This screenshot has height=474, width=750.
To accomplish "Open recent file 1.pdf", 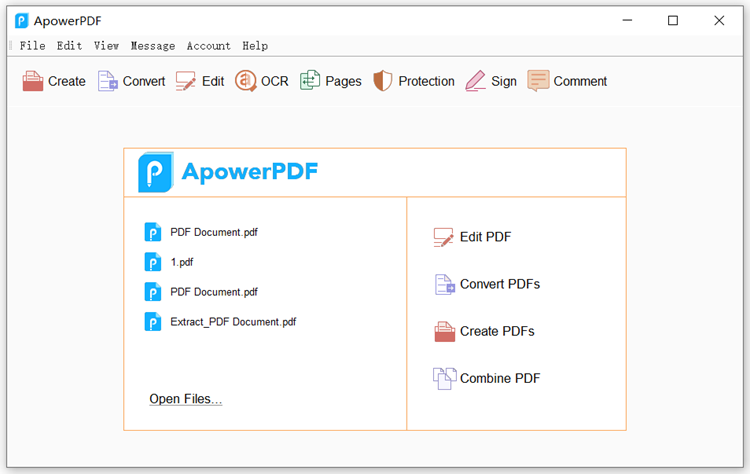I will 182,262.
